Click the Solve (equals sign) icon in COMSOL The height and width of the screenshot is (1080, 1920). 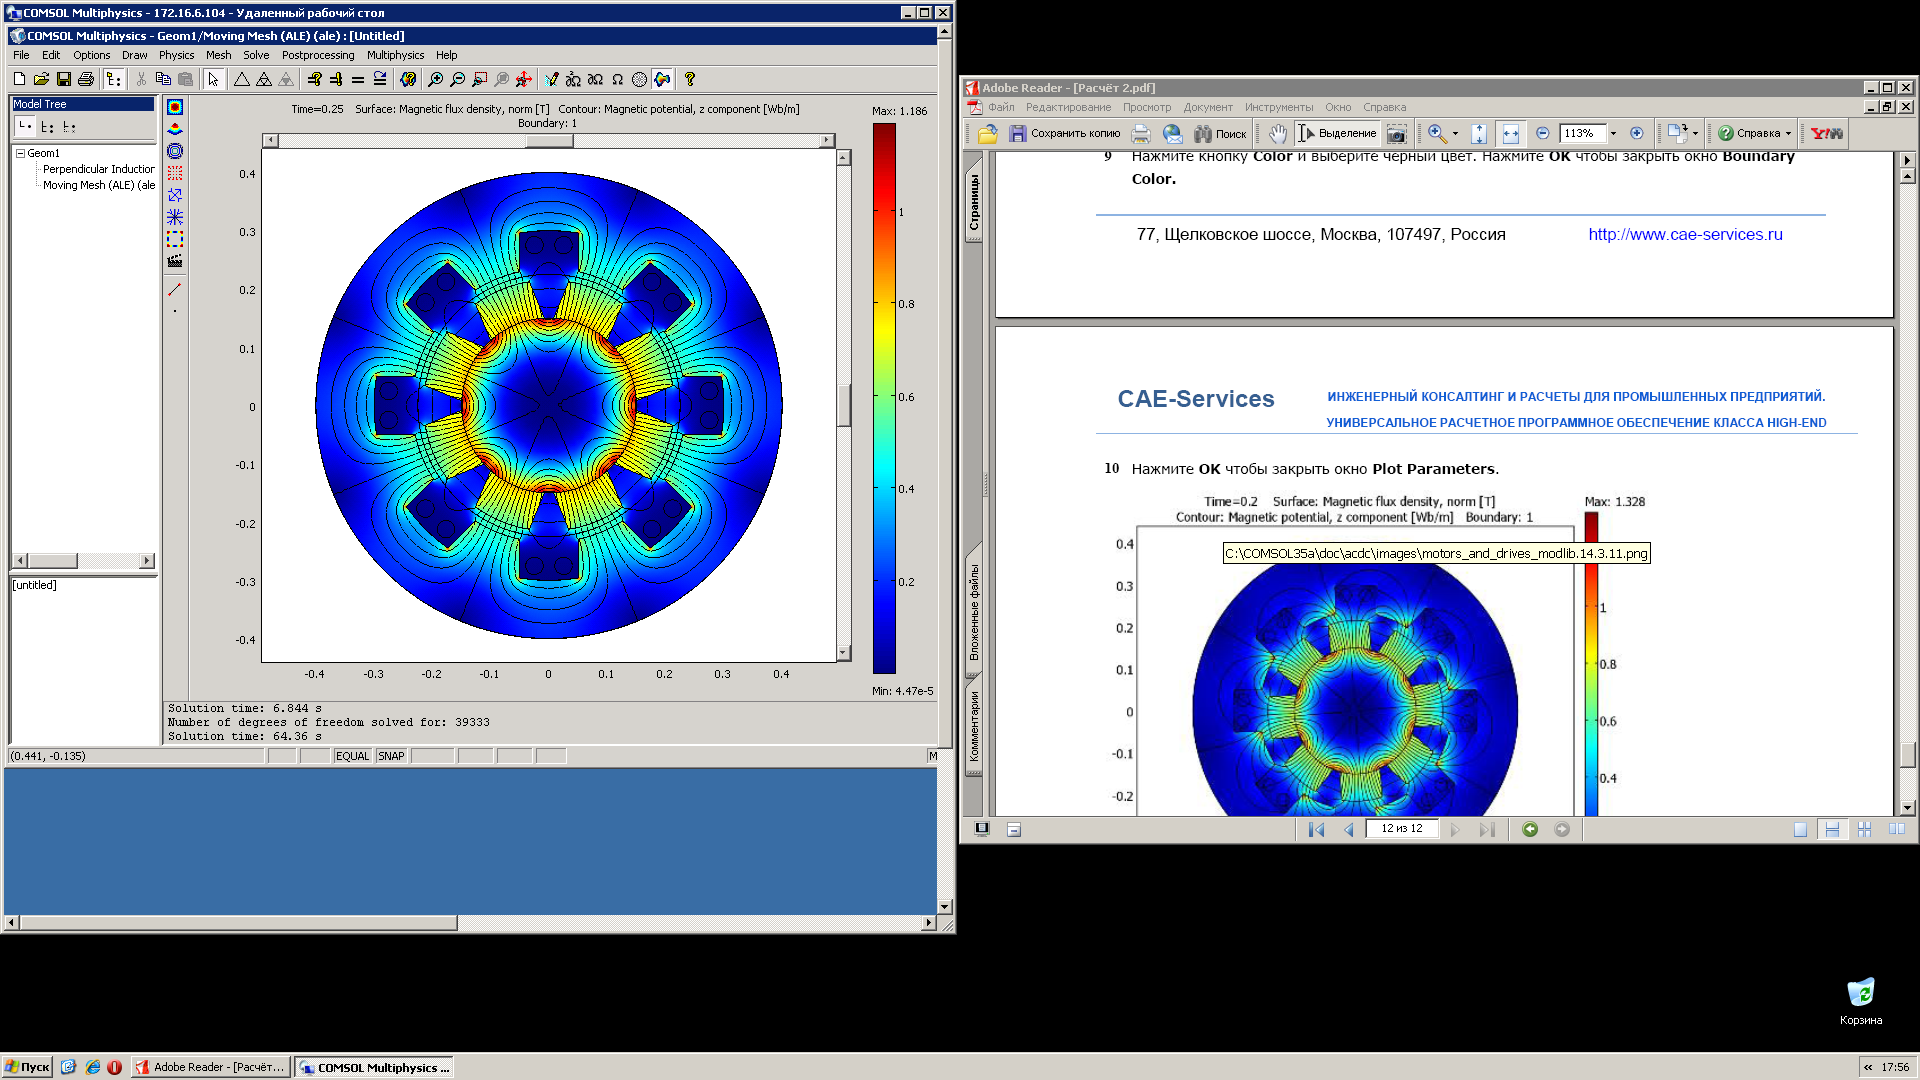358,79
